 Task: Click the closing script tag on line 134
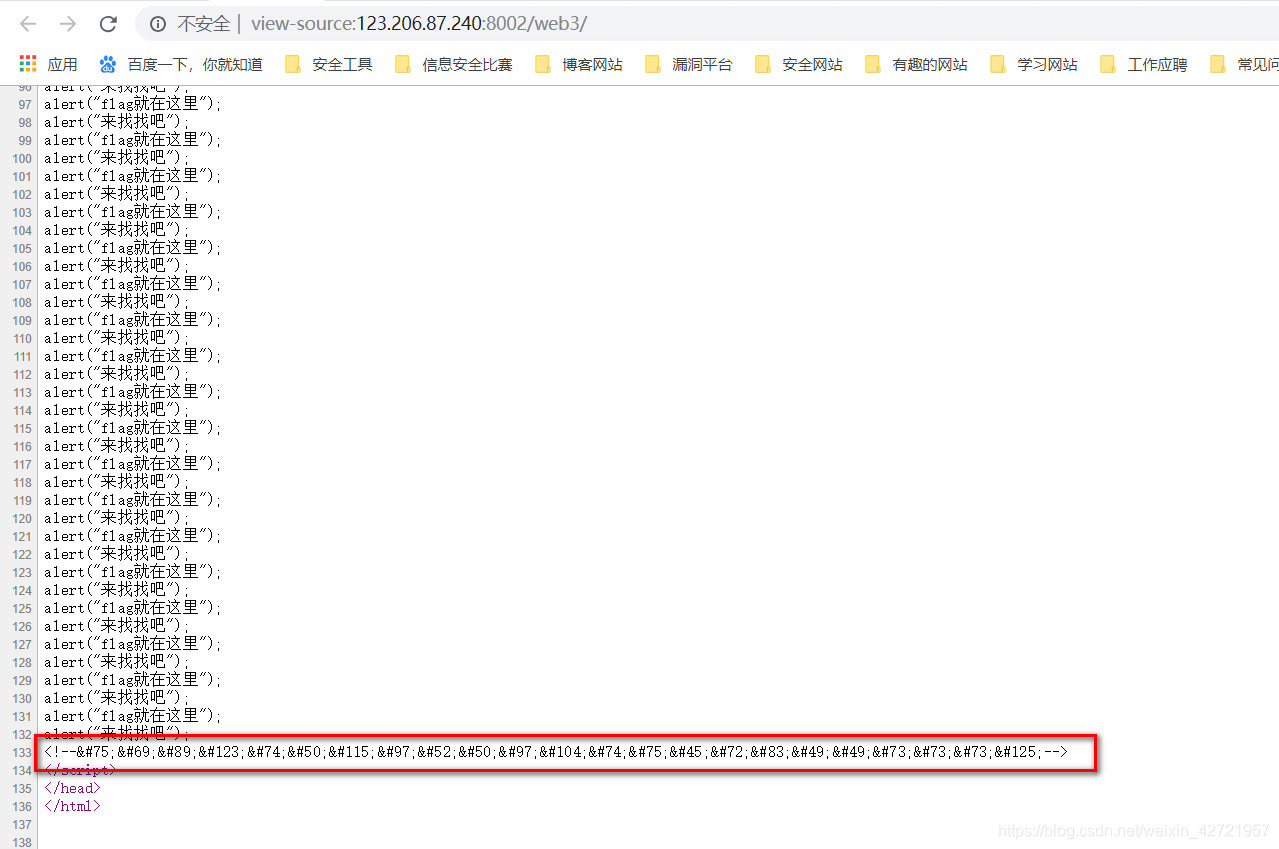click(x=80, y=770)
